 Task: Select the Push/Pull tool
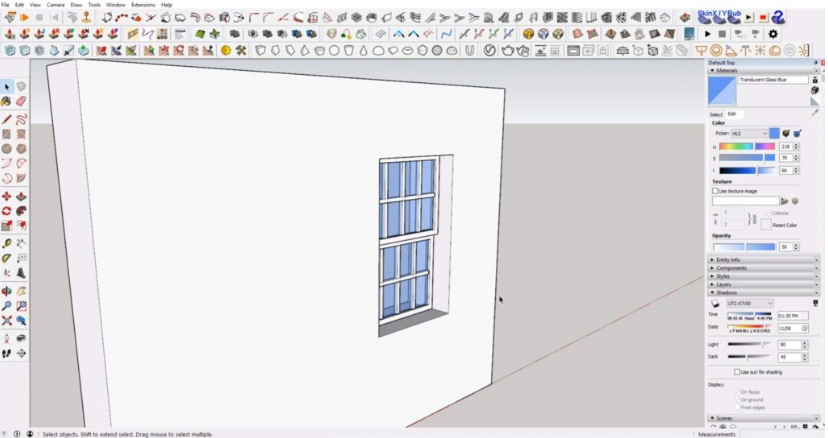click(x=21, y=197)
